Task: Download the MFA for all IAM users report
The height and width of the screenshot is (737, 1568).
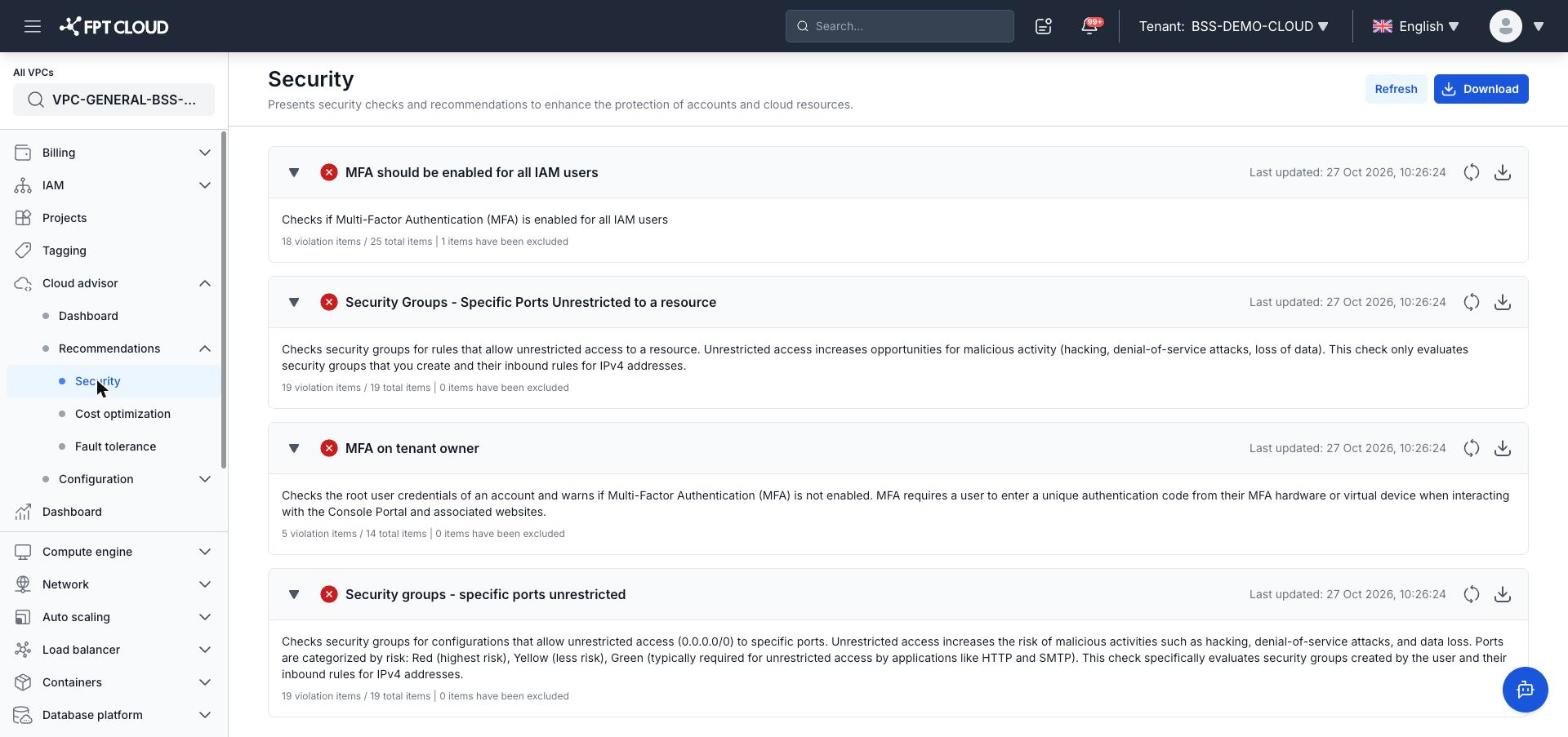Action: [1502, 173]
